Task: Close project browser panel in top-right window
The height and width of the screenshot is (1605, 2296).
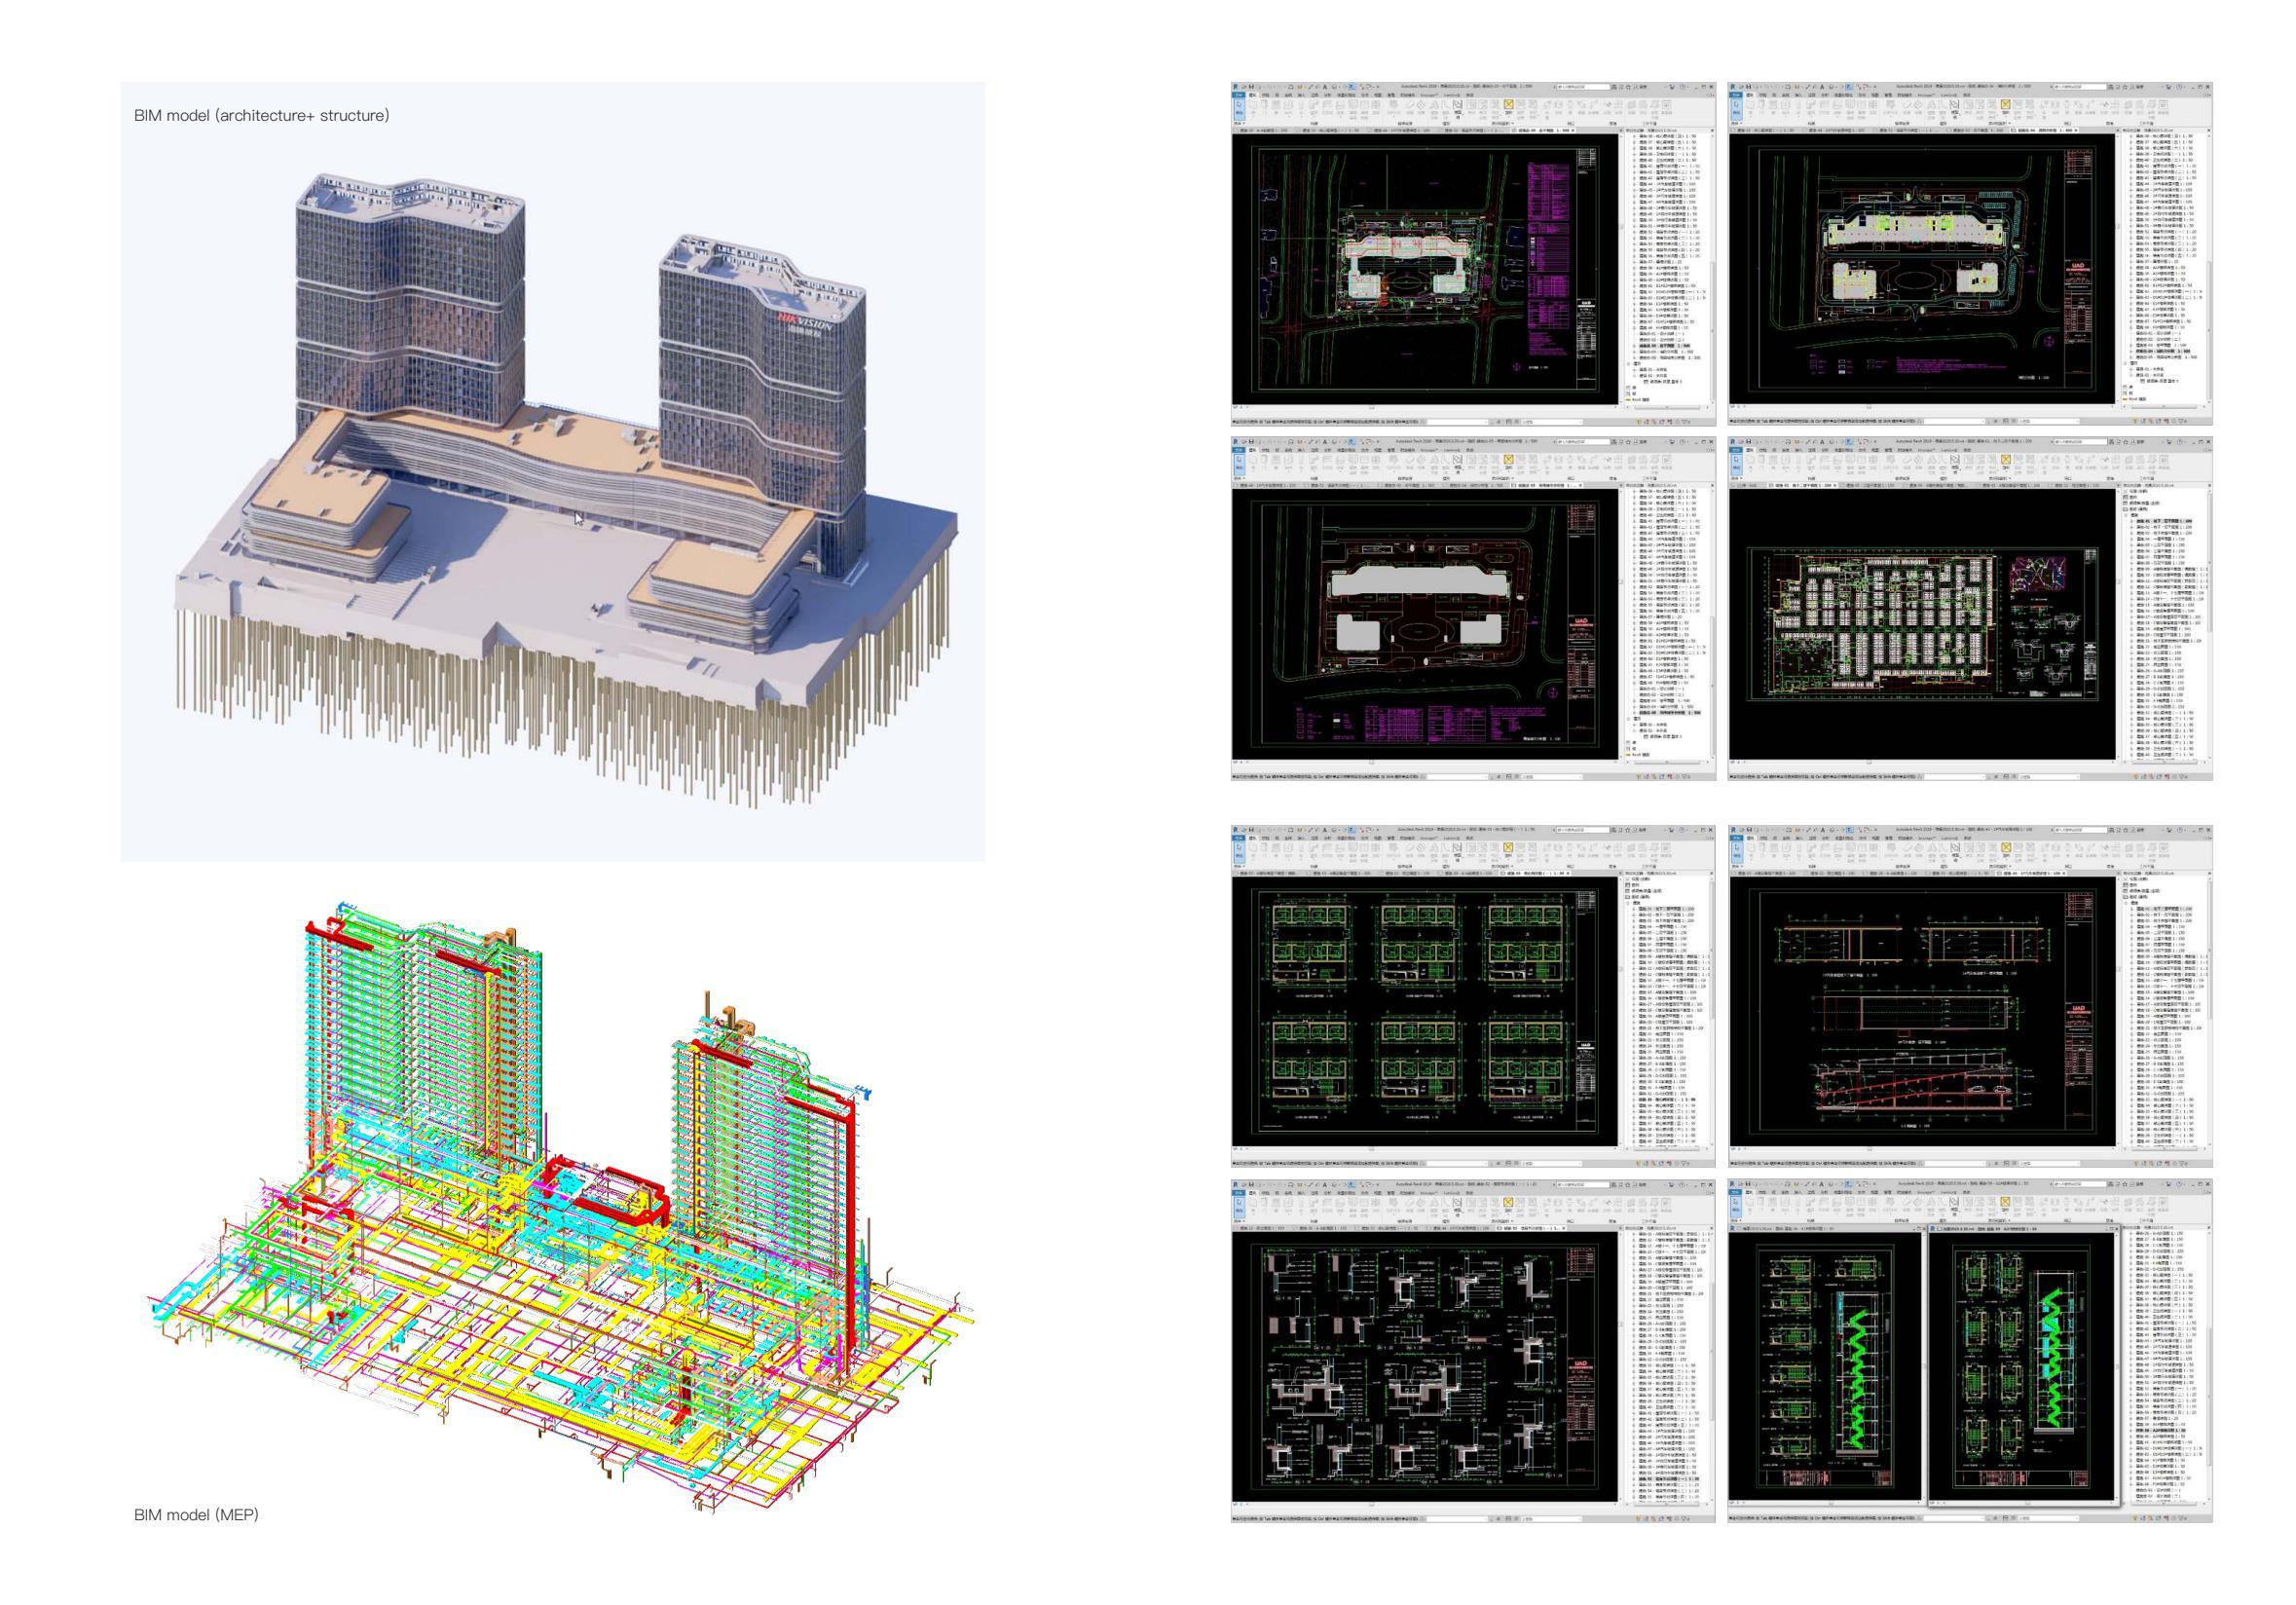Action: click(2210, 131)
